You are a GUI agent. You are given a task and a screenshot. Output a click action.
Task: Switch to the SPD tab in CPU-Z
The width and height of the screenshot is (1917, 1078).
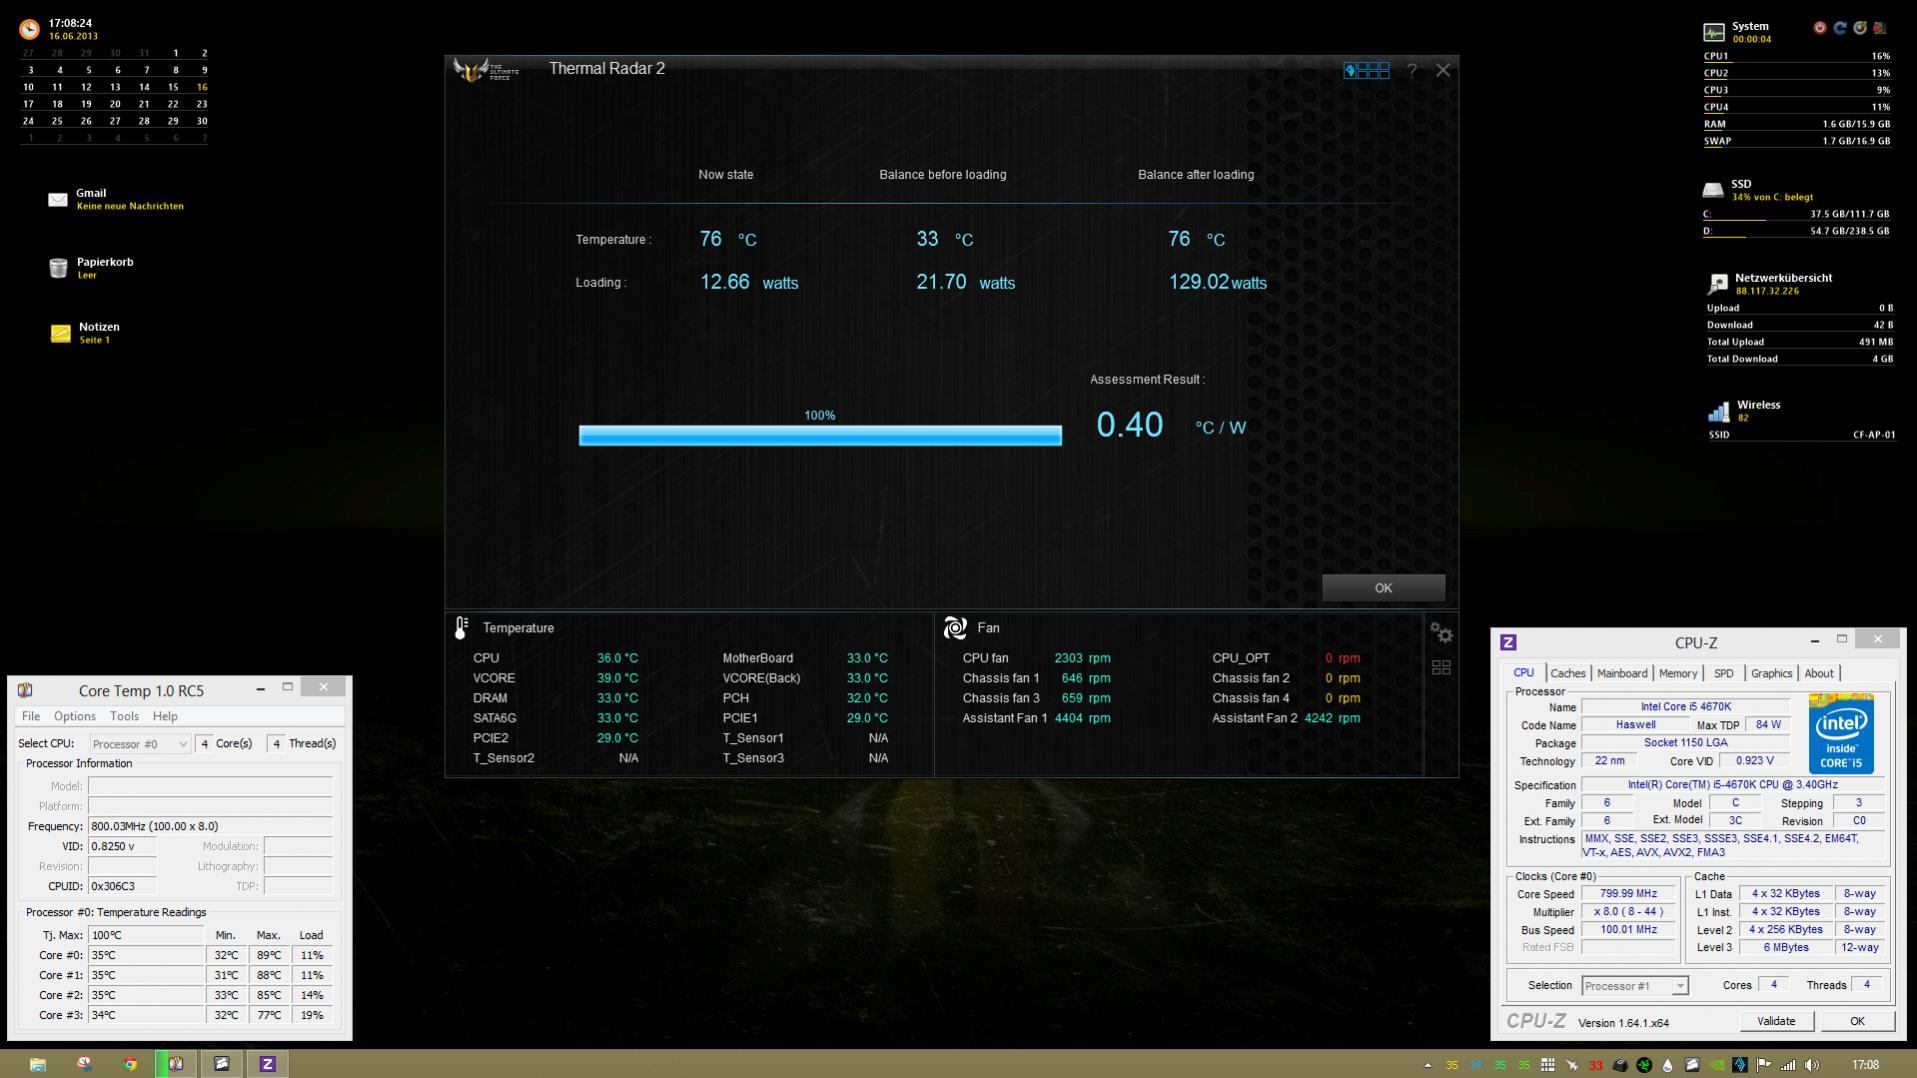(x=1723, y=673)
